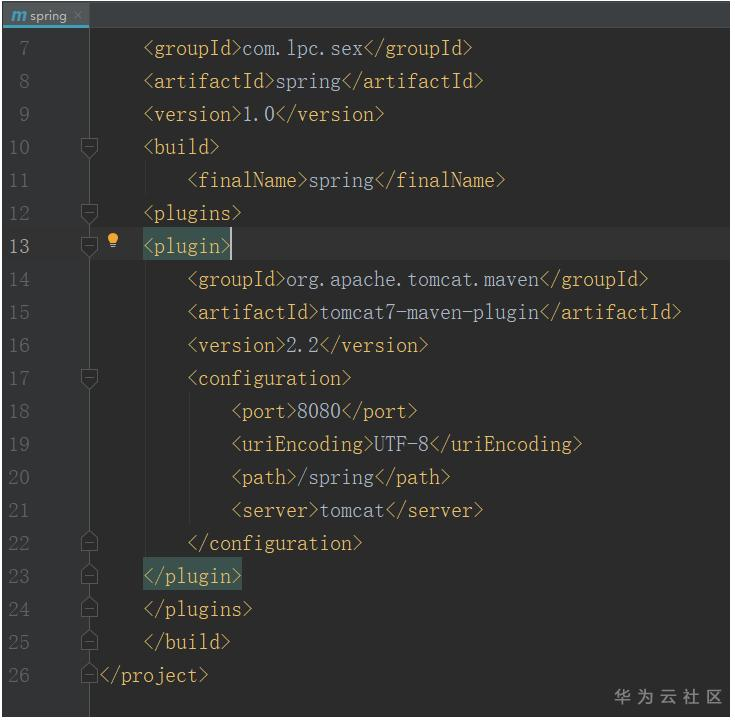The image size is (735, 722).
Task: Click the fold end marker beside closing plugin tag
Action: [x=89, y=576]
